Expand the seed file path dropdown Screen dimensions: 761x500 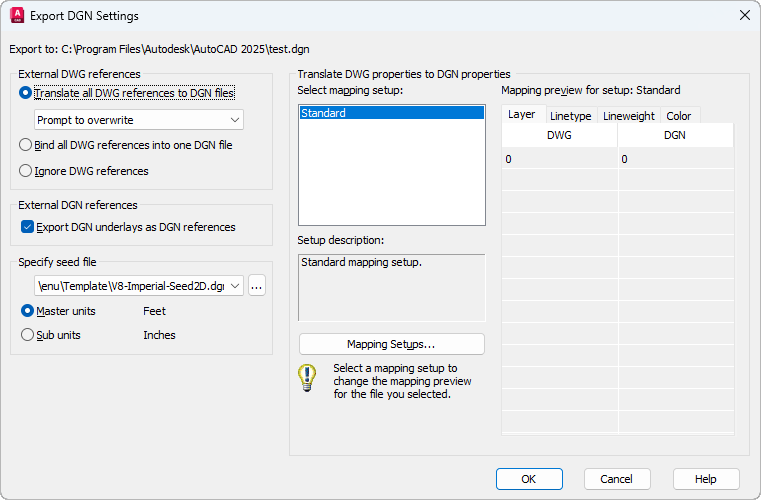(235, 286)
